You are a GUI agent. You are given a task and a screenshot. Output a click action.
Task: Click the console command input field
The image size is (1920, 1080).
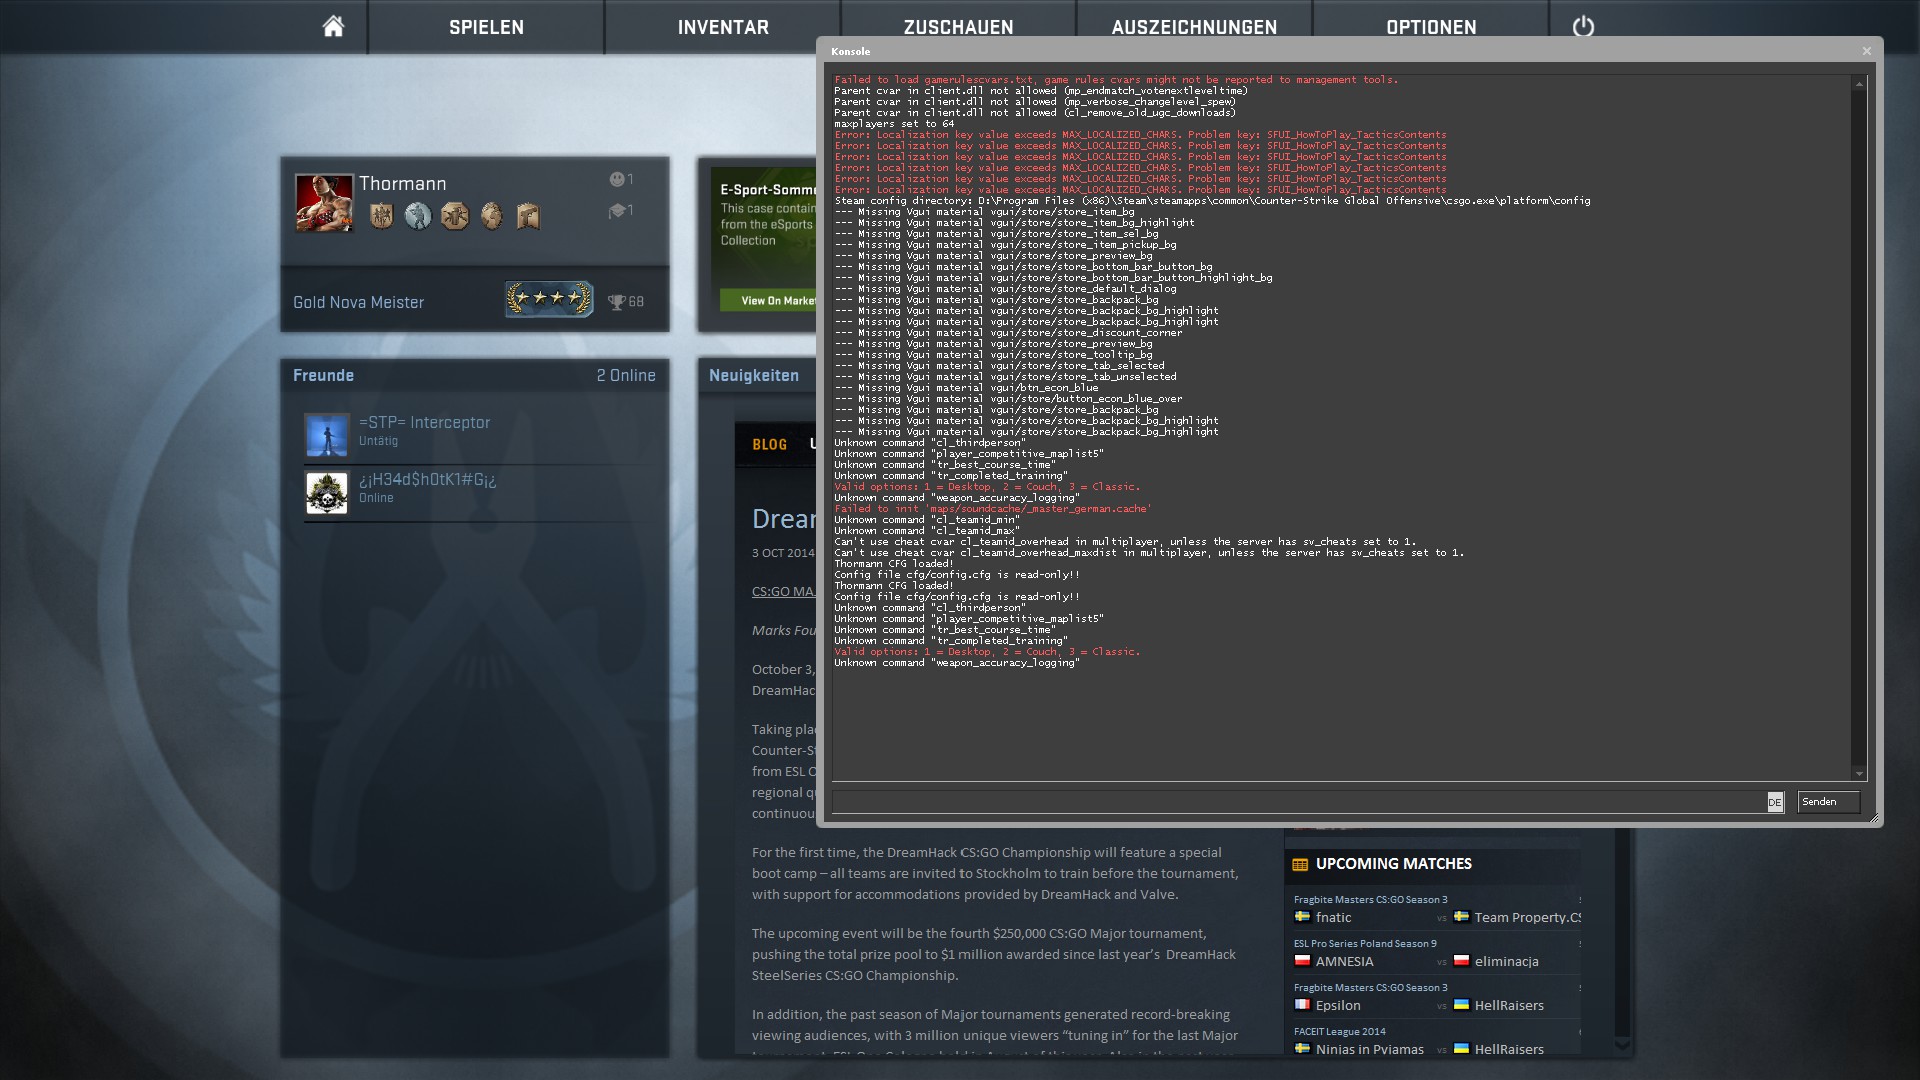point(1298,802)
